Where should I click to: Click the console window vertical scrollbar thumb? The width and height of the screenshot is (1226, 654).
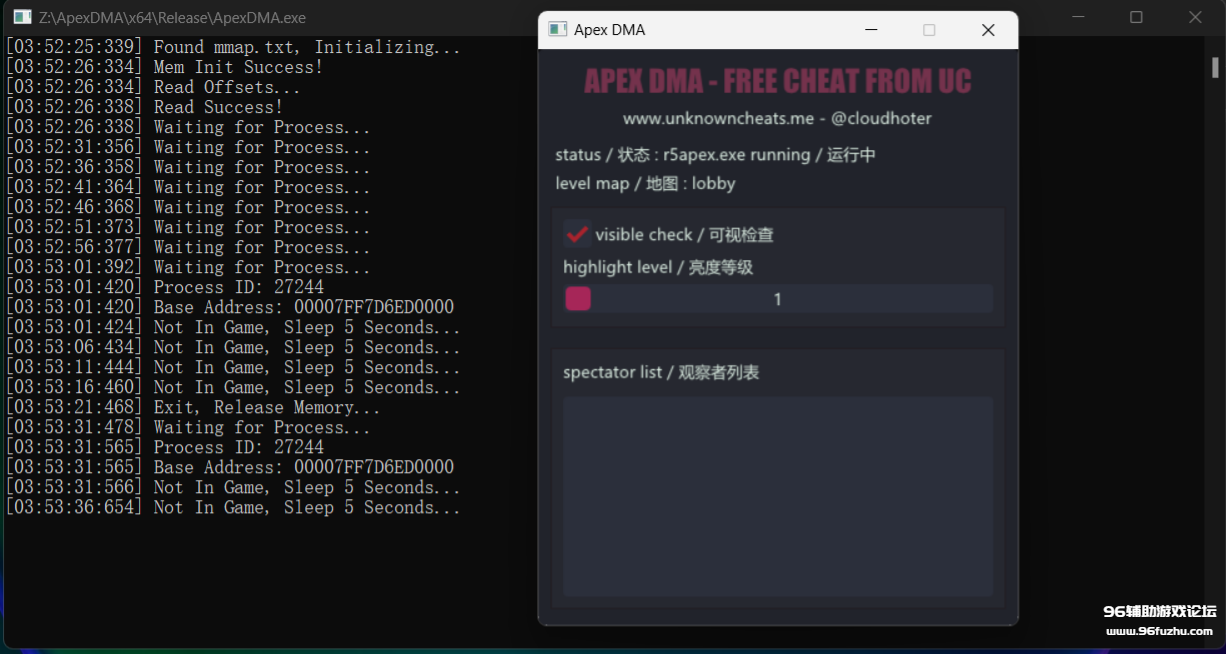pos(1214,66)
